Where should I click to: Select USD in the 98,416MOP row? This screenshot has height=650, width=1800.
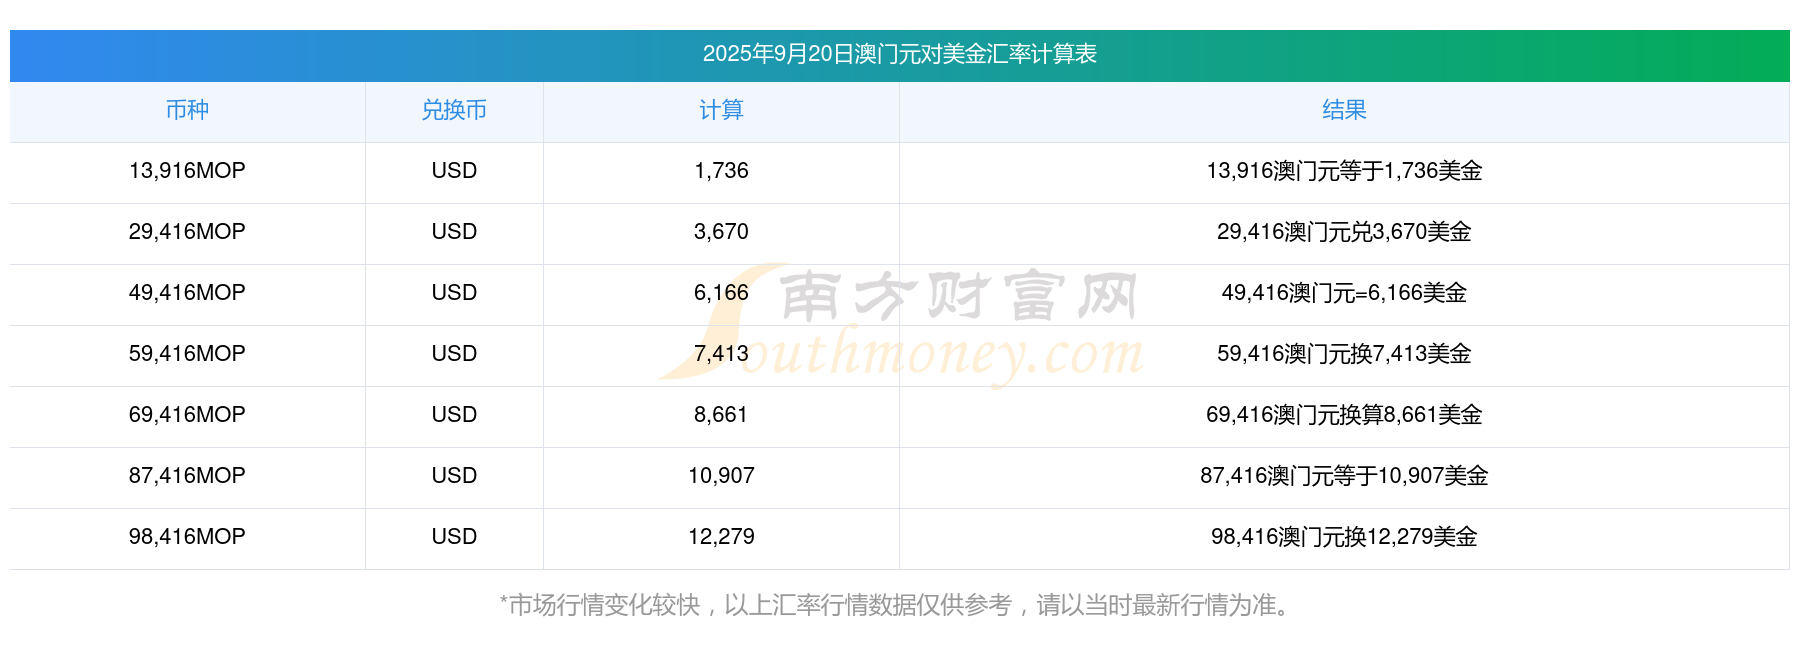click(454, 537)
